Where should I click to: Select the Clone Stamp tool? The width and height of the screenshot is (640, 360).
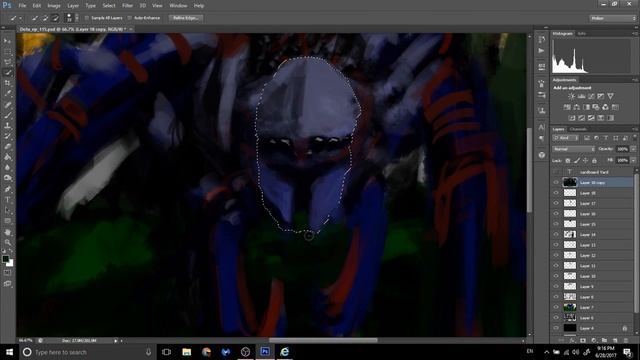coord(7,126)
